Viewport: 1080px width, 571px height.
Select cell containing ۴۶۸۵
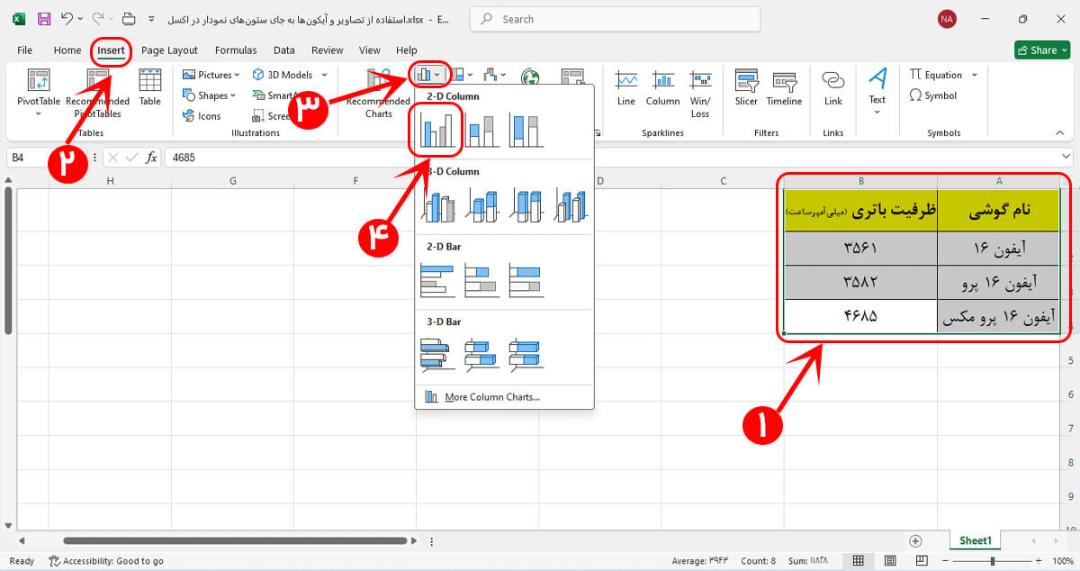coord(860,316)
